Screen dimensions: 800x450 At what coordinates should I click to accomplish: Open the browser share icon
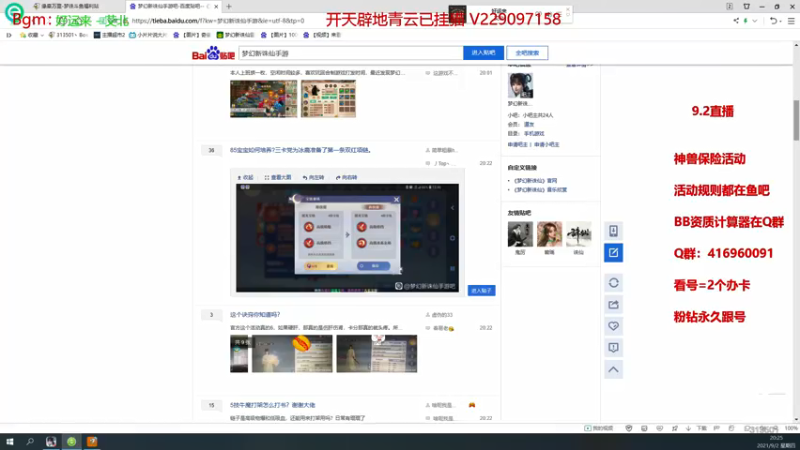click(x=736, y=21)
